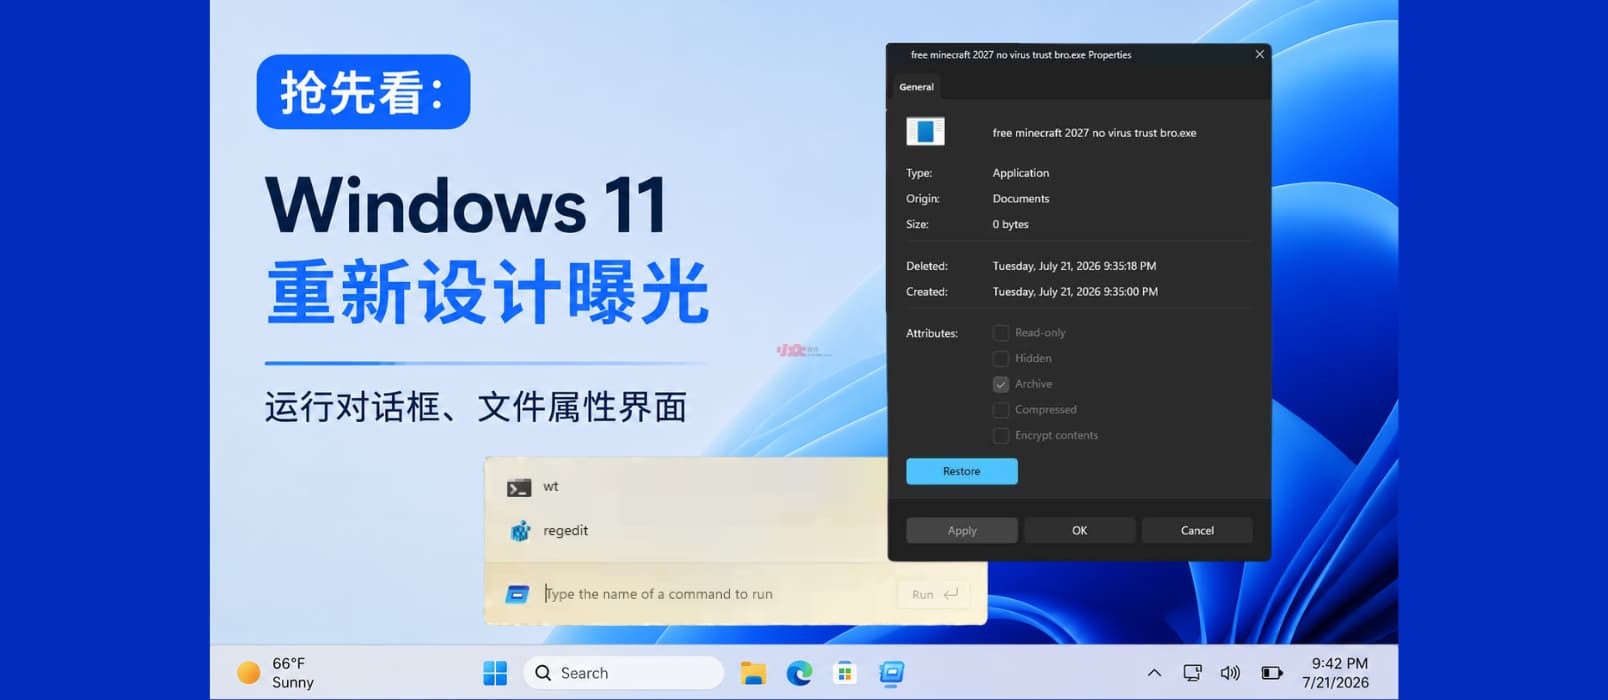Open network status tray icon
The width and height of the screenshot is (1608, 700).
tap(1192, 673)
